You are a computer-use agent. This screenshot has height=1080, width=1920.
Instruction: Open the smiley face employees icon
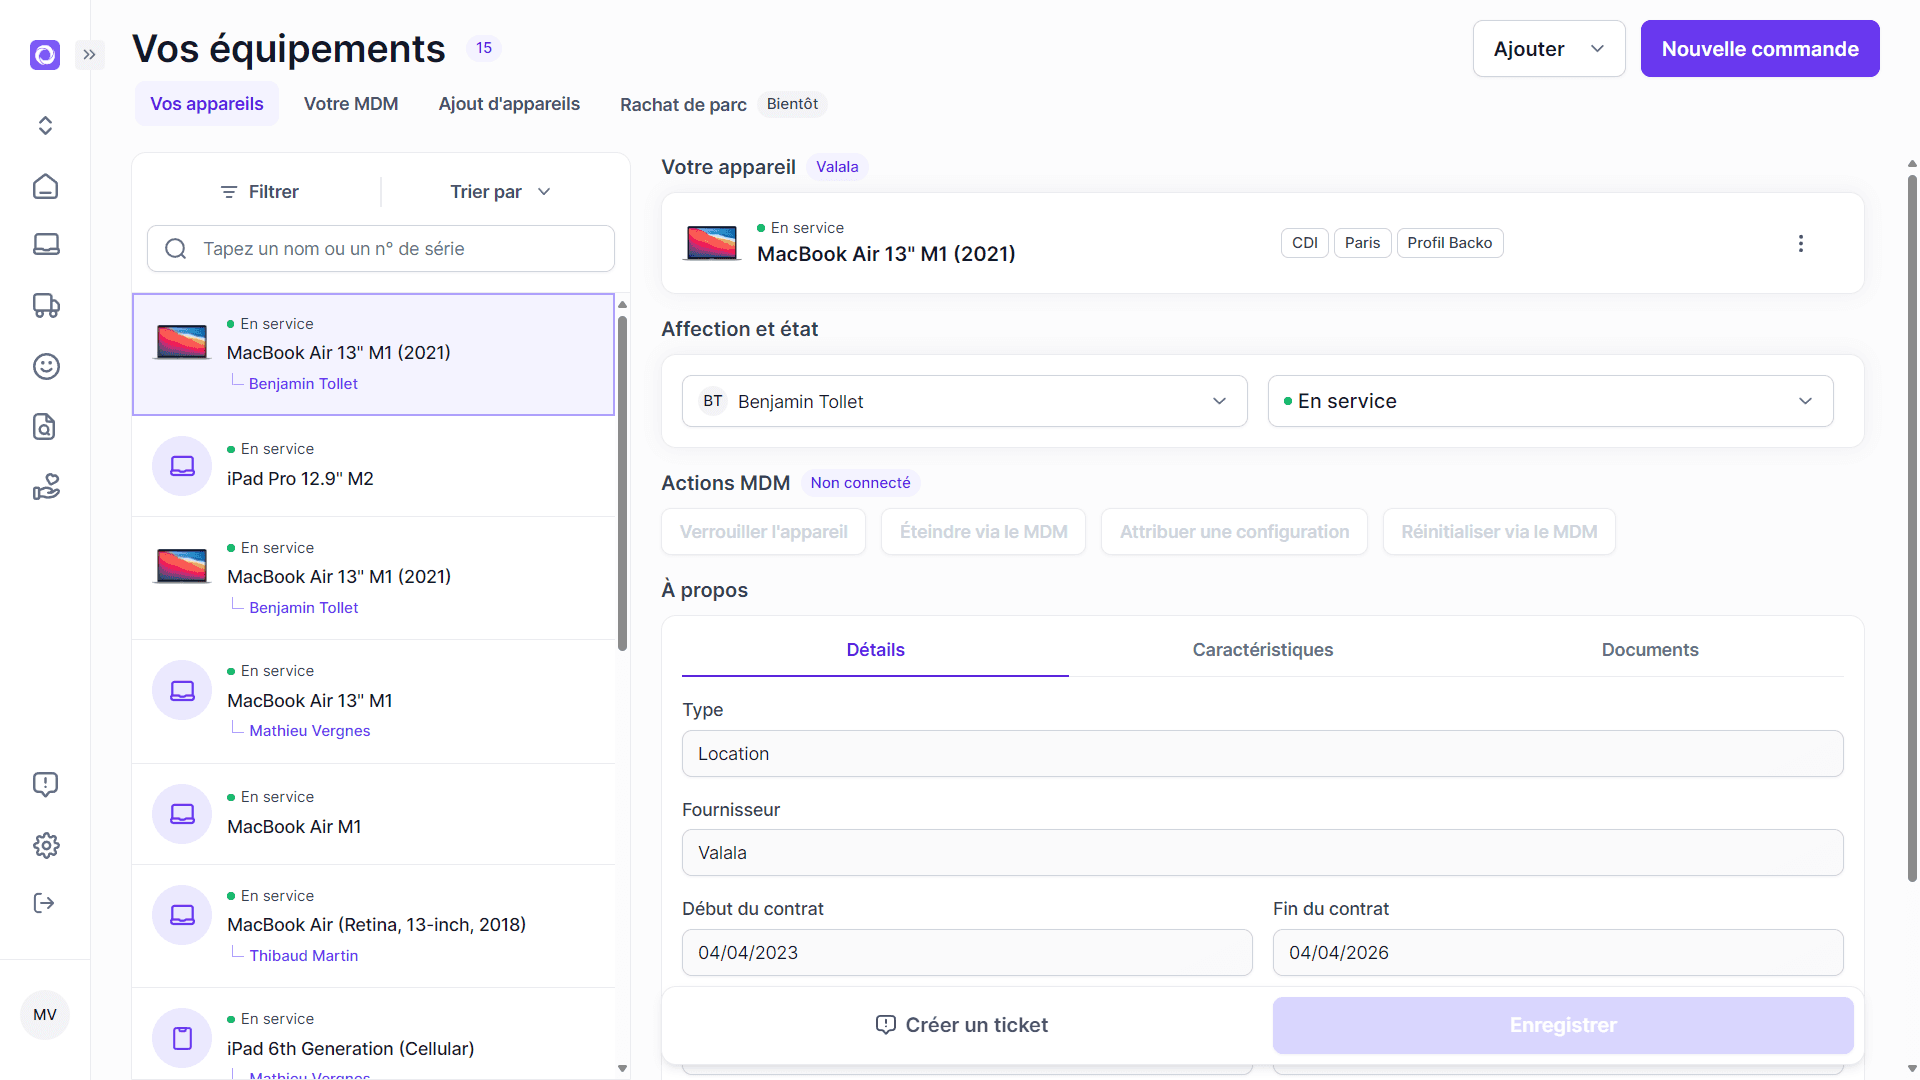[46, 366]
